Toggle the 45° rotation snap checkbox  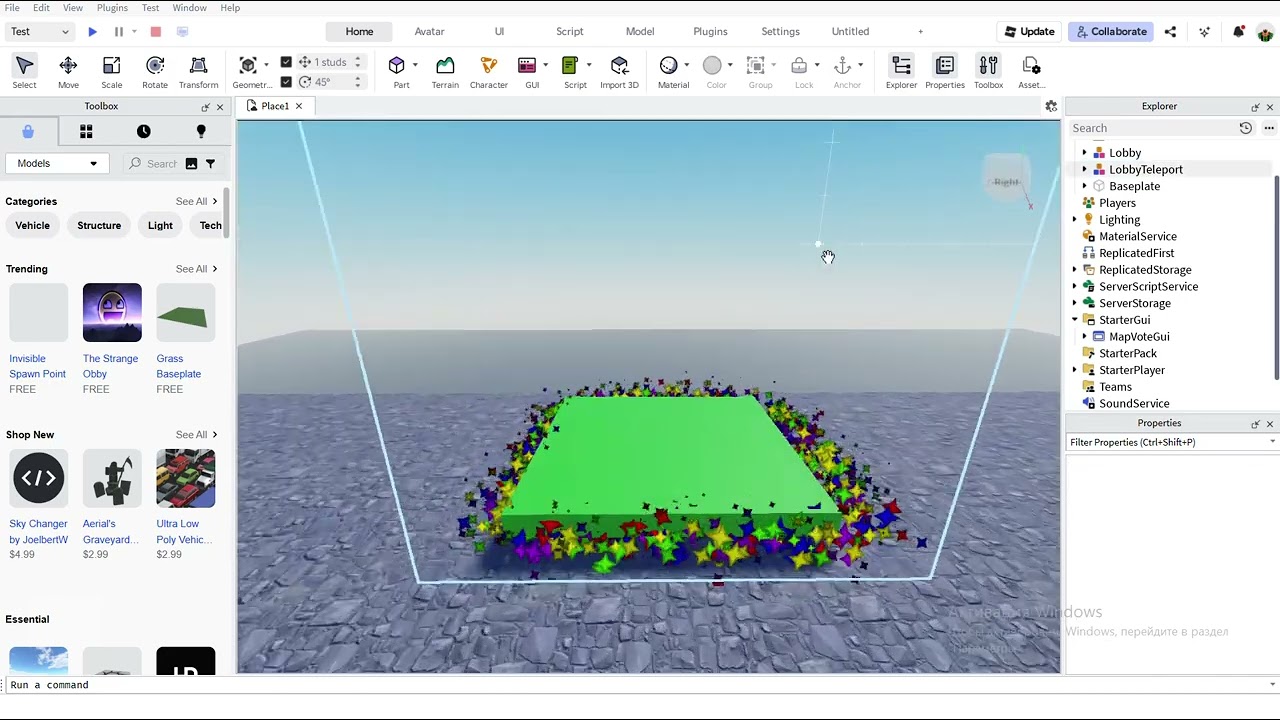point(286,82)
